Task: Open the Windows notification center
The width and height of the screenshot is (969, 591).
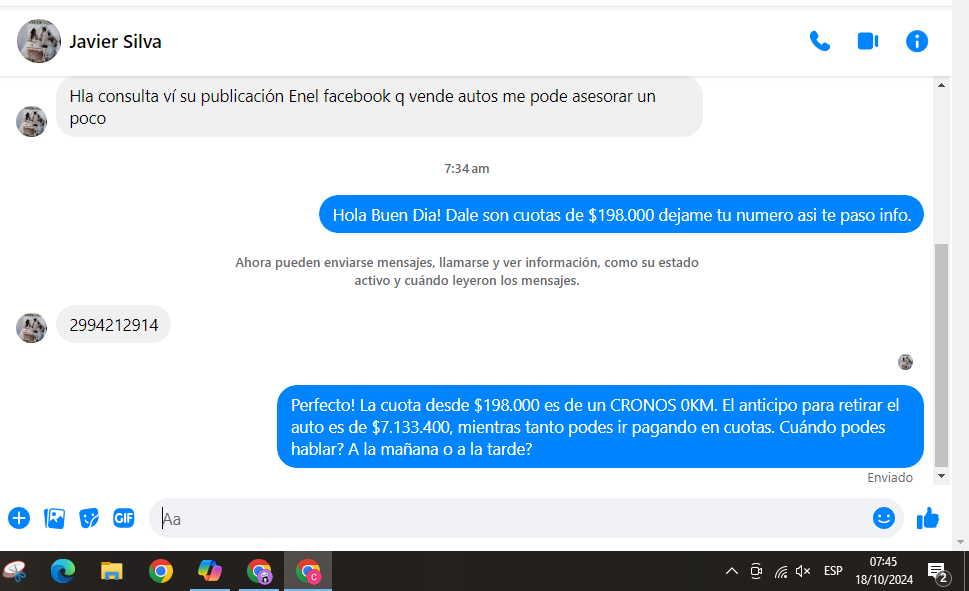Action: 937,572
